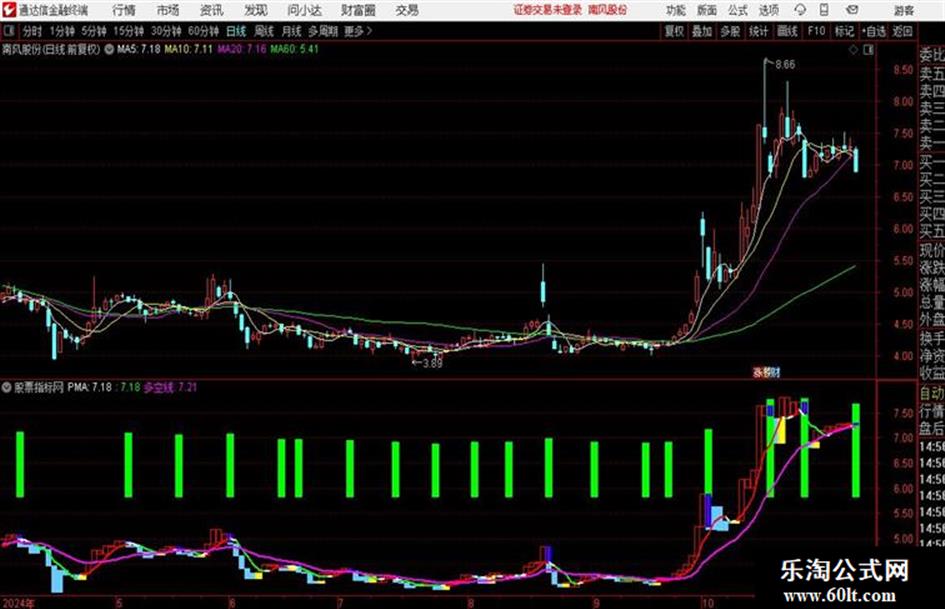This screenshot has height=609, width=945.
Task: Click the 涨 tag below the chart
Action: tap(758, 372)
